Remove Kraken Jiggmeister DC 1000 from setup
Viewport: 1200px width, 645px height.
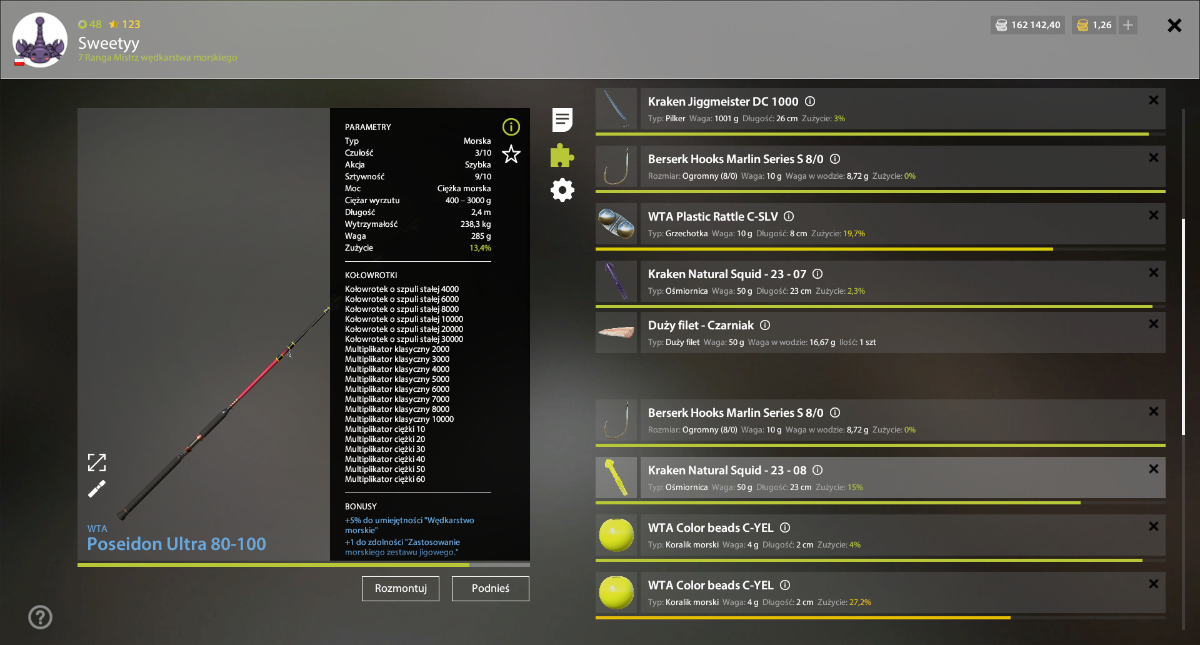point(1153,100)
